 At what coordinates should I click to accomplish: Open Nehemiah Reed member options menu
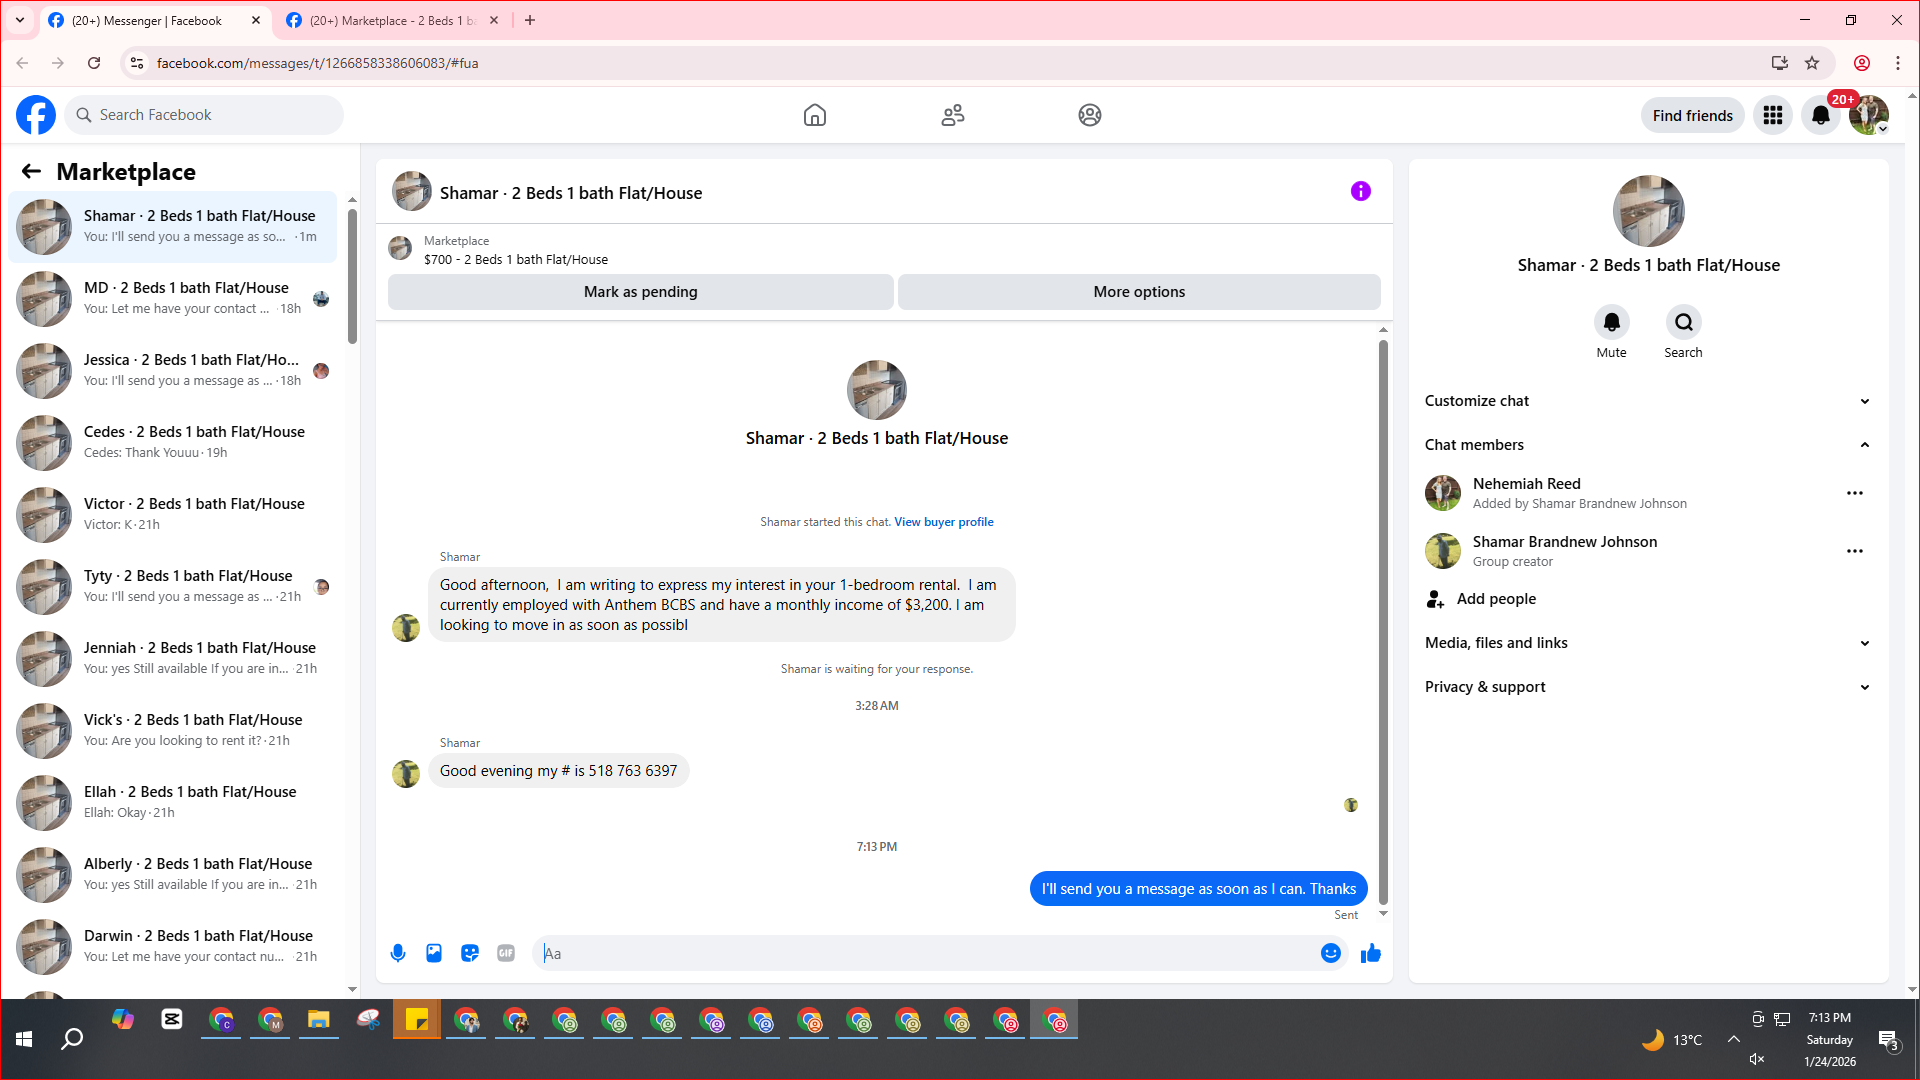click(x=1854, y=493)
